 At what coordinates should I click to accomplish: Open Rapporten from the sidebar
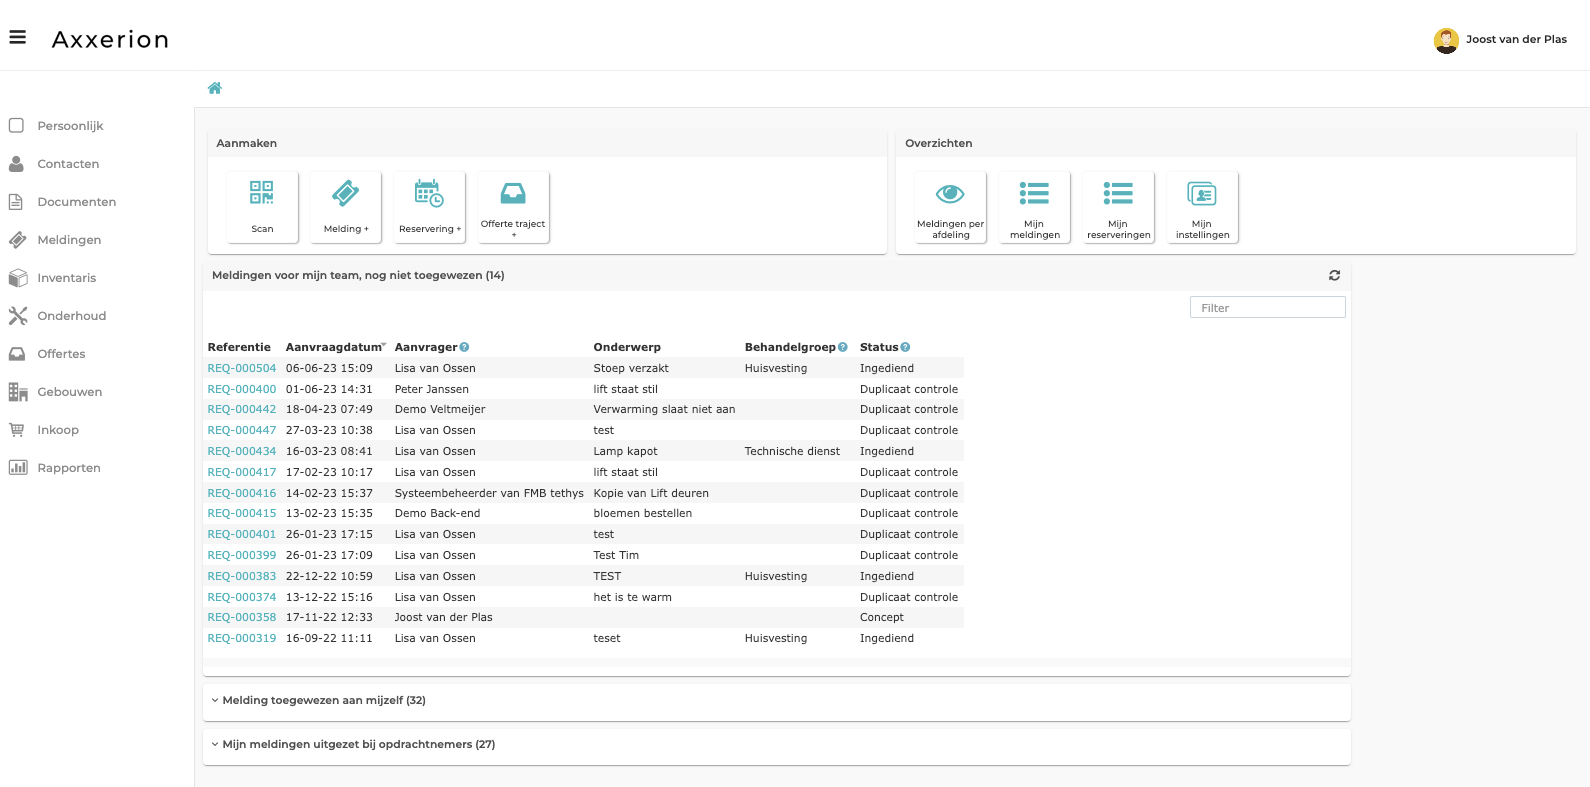(x=69, y=468)
